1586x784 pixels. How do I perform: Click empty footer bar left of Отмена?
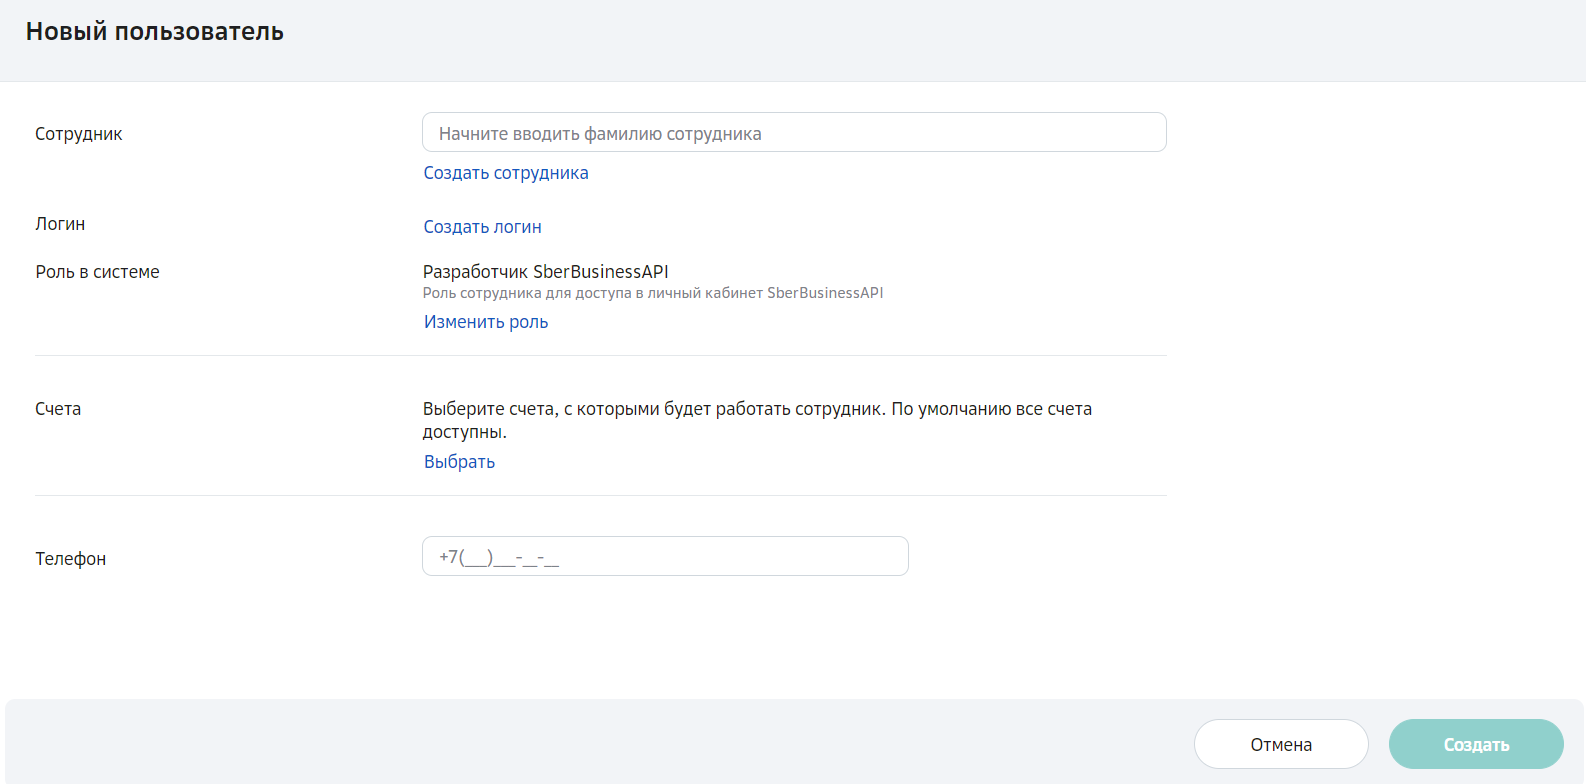(x=600, y=742)
